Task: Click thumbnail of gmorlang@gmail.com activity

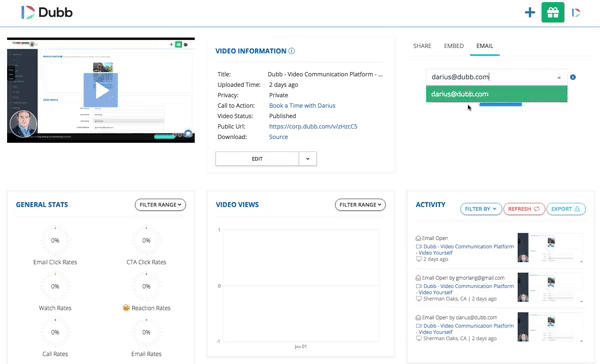Action: click(550, 287)
